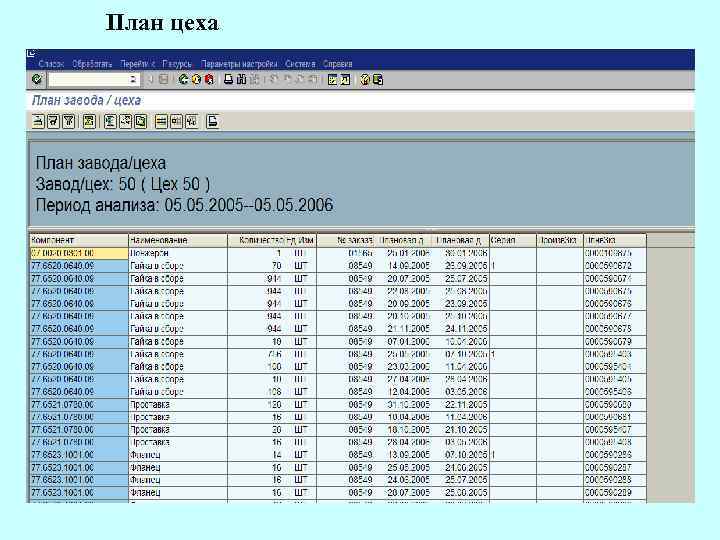Click quantity cell with value 70
The height and width of the screenshot is (540, 720).
tap(256, 266)
